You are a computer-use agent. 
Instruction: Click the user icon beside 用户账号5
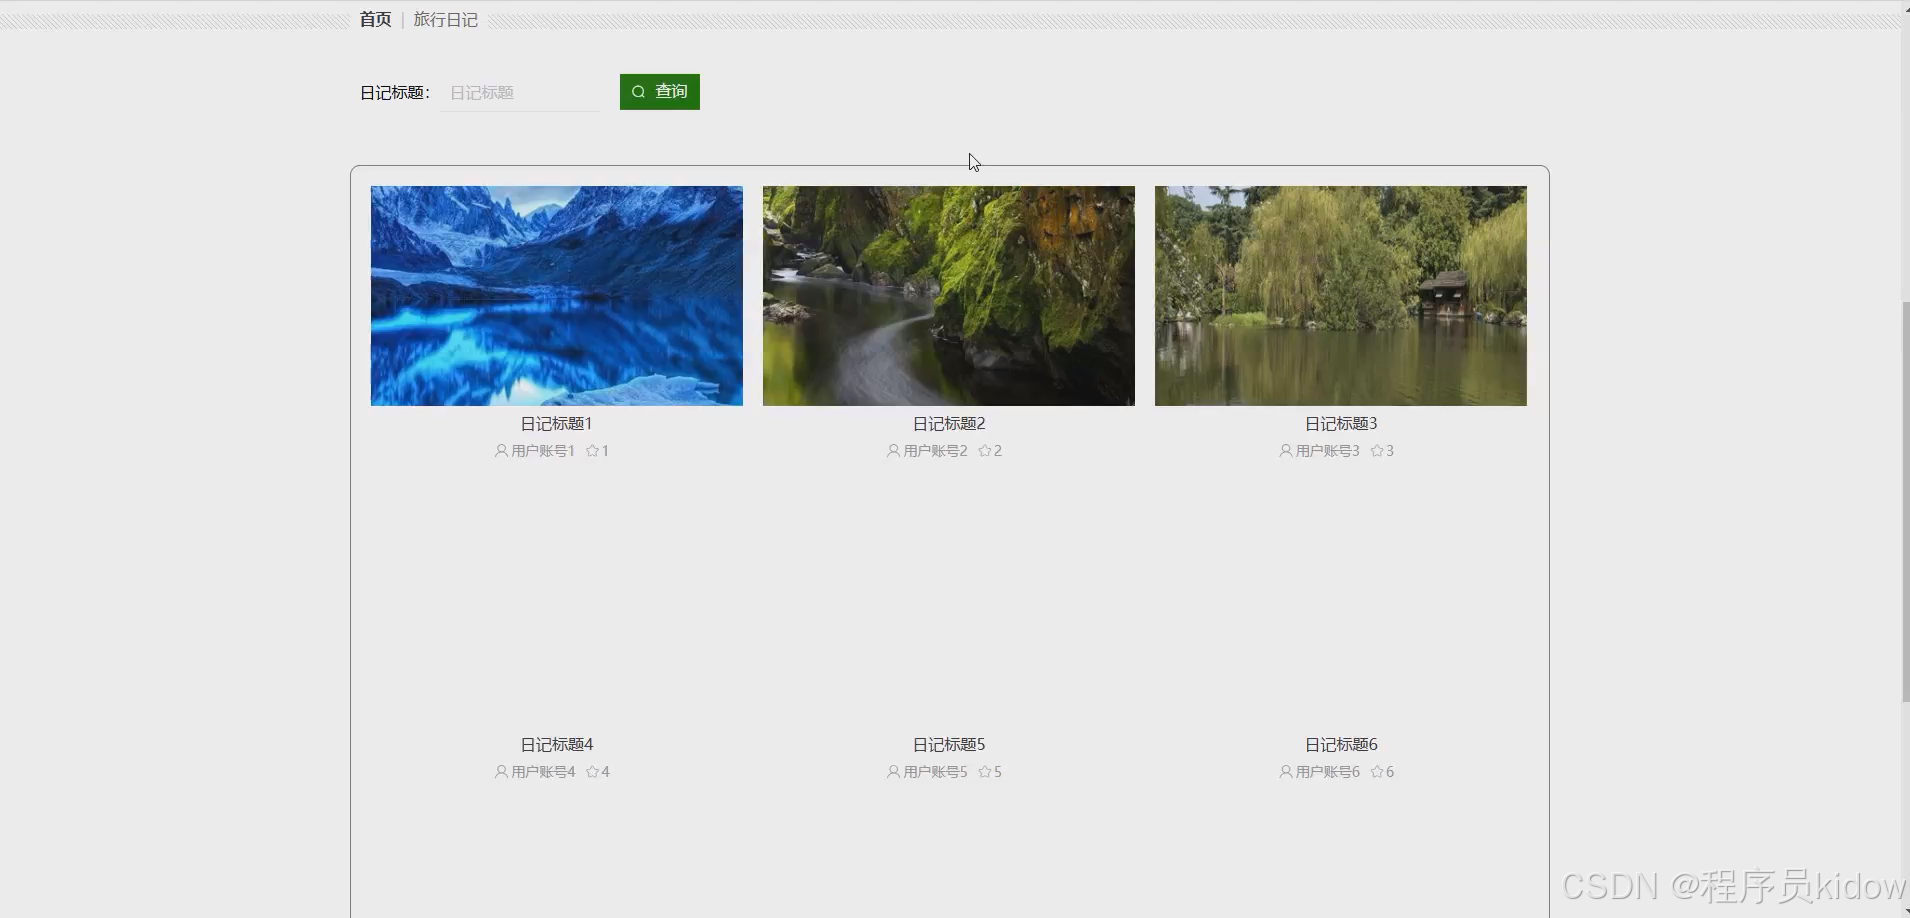click(891, 771)
